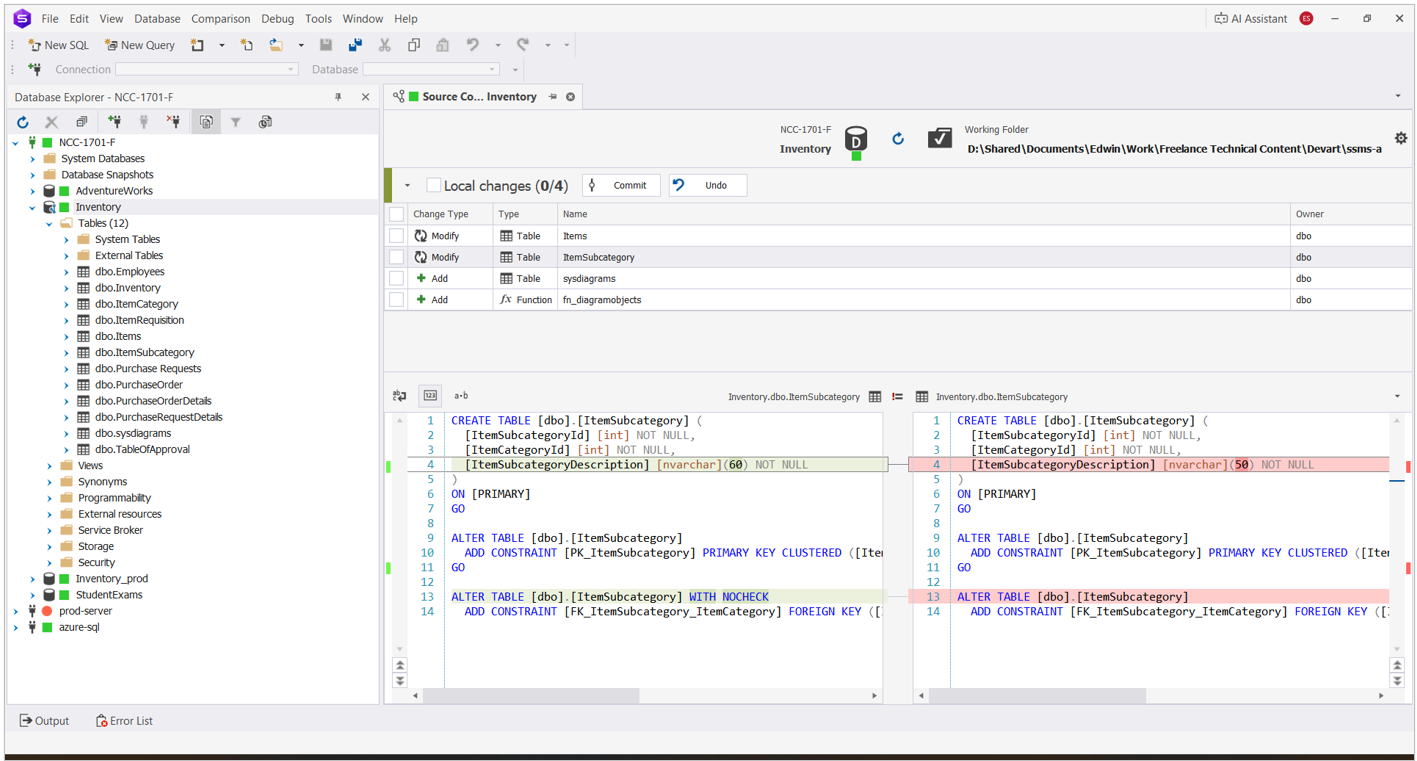Click the Close Connection red-X plug icon

click(174, 122)
